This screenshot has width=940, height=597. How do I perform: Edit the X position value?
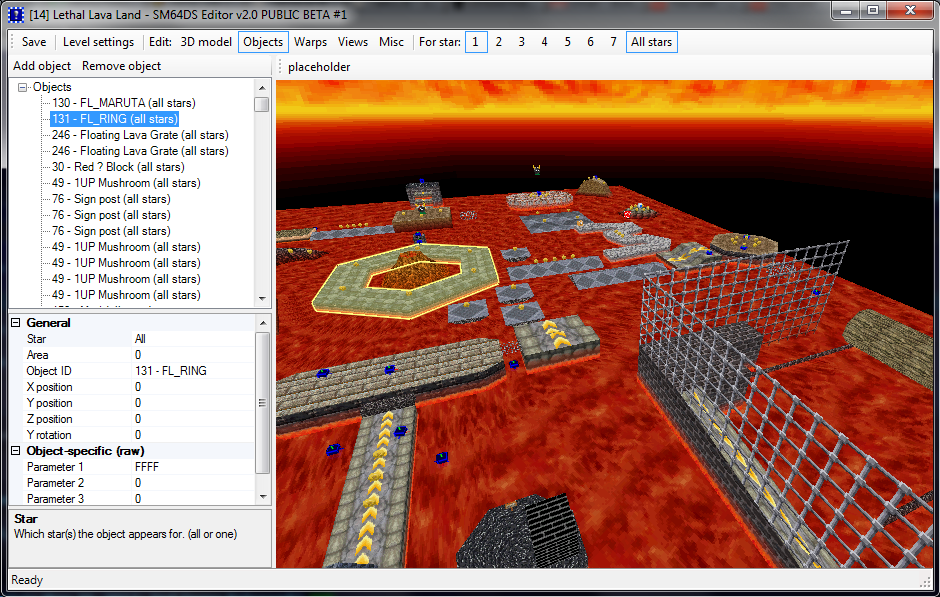[193, 387]
